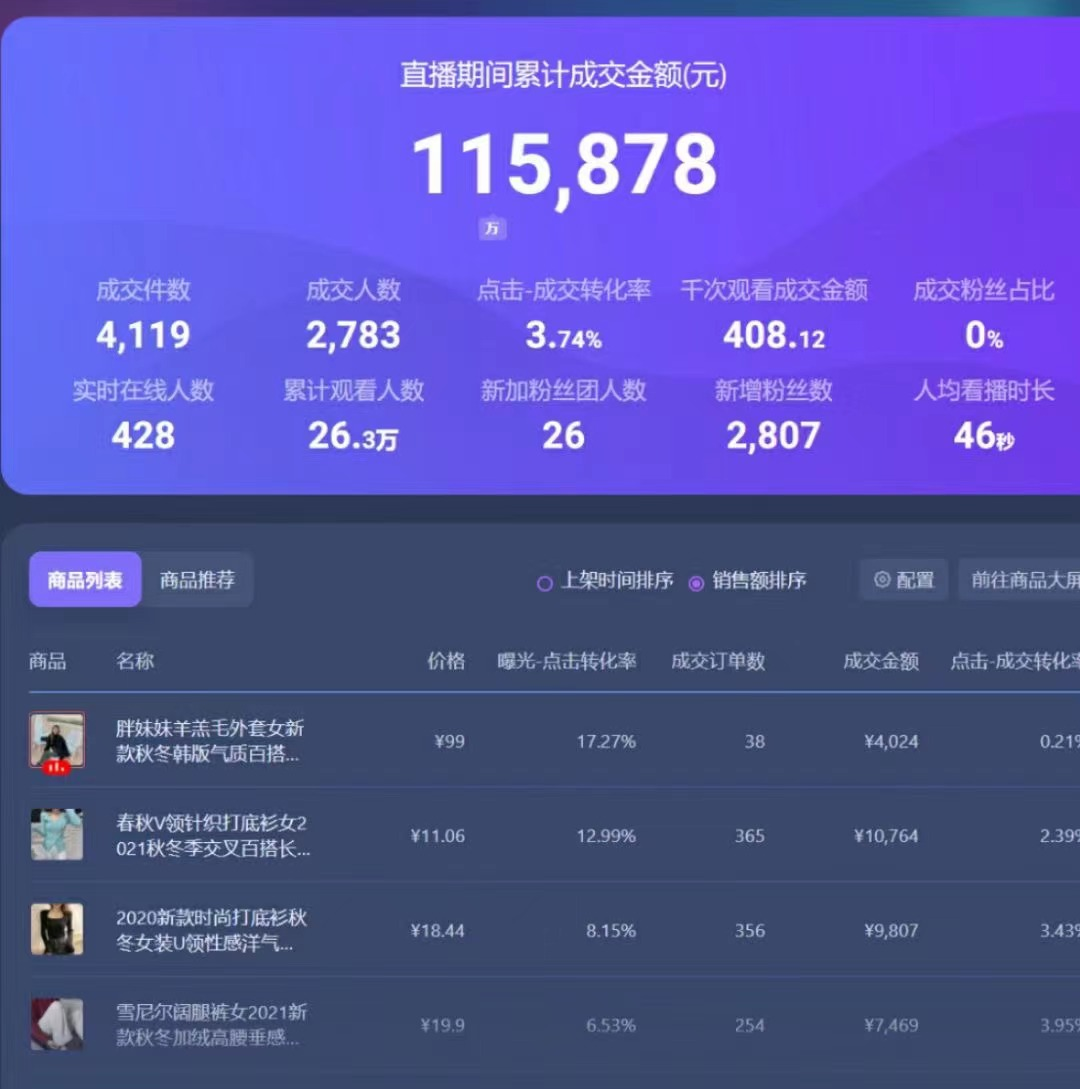Open thumbnail of 2020新款时尚打底衫 product
This screenshot has width=1080, height=1089.
(x=57, y=930)
